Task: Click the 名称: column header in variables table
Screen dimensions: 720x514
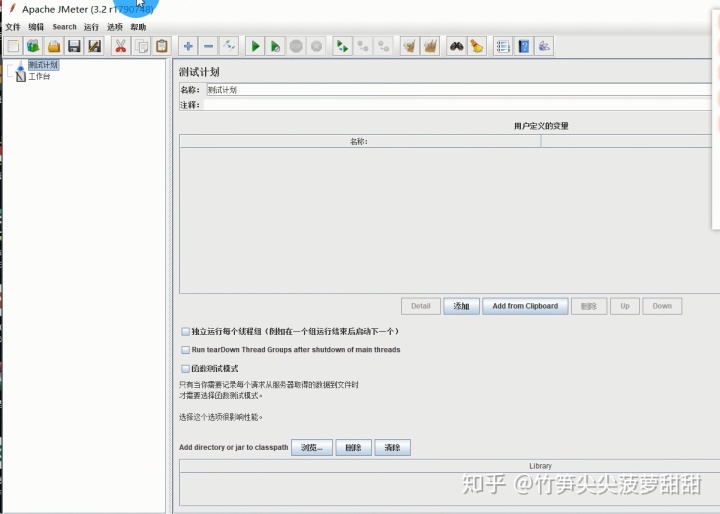Action: pyautogui.click(x=360, y=141)
